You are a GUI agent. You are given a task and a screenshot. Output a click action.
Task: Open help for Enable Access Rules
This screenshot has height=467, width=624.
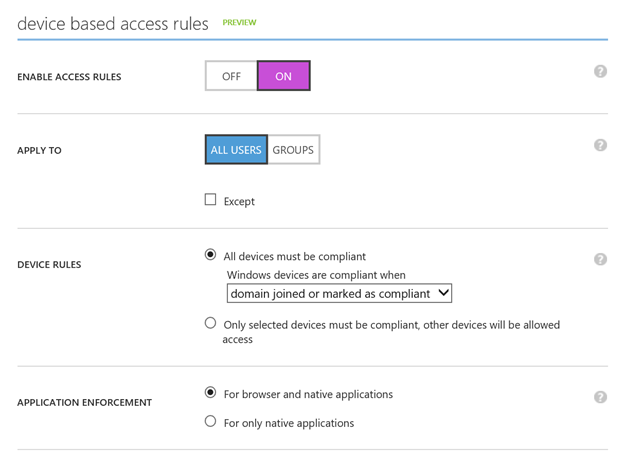click(600, 72)
